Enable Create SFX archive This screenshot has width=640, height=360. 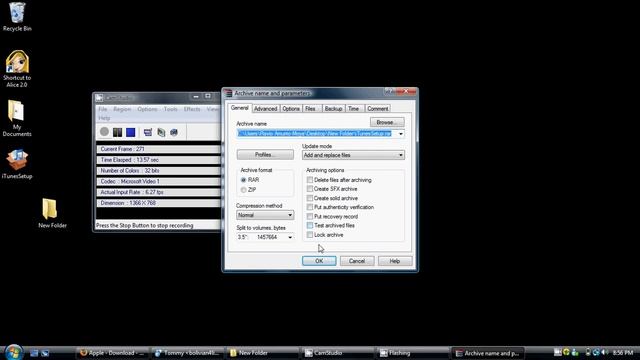pyautogui.click(x=310, y=189)
